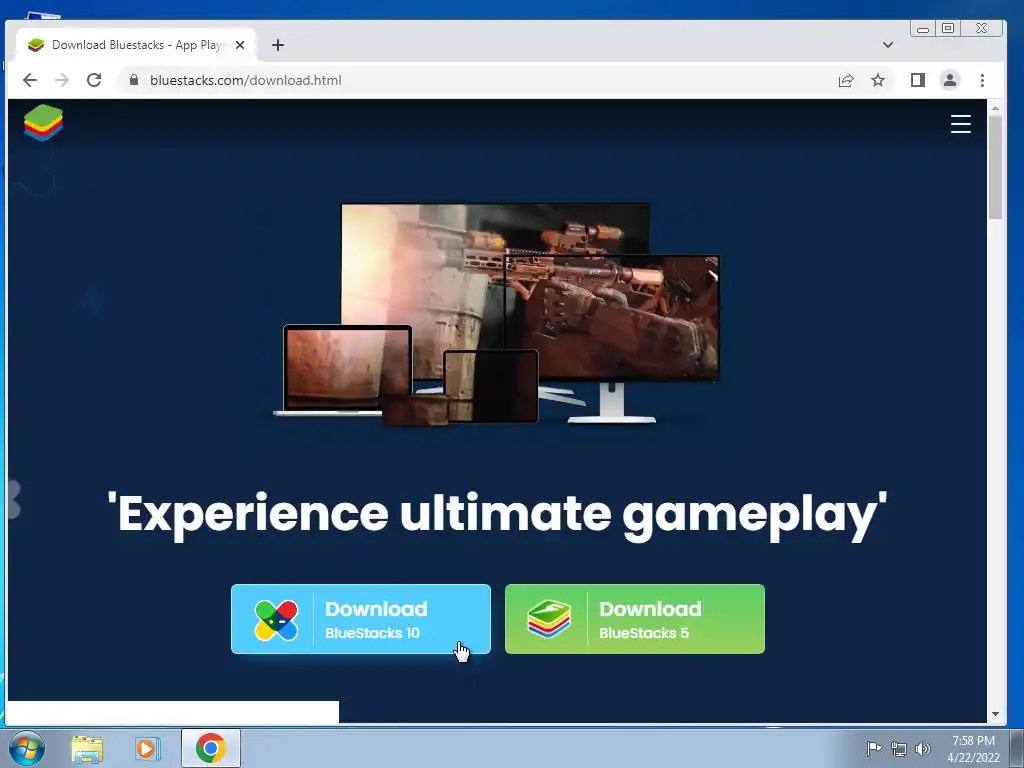
Task: Open network status icon in system tray
Action: (899, 749)
